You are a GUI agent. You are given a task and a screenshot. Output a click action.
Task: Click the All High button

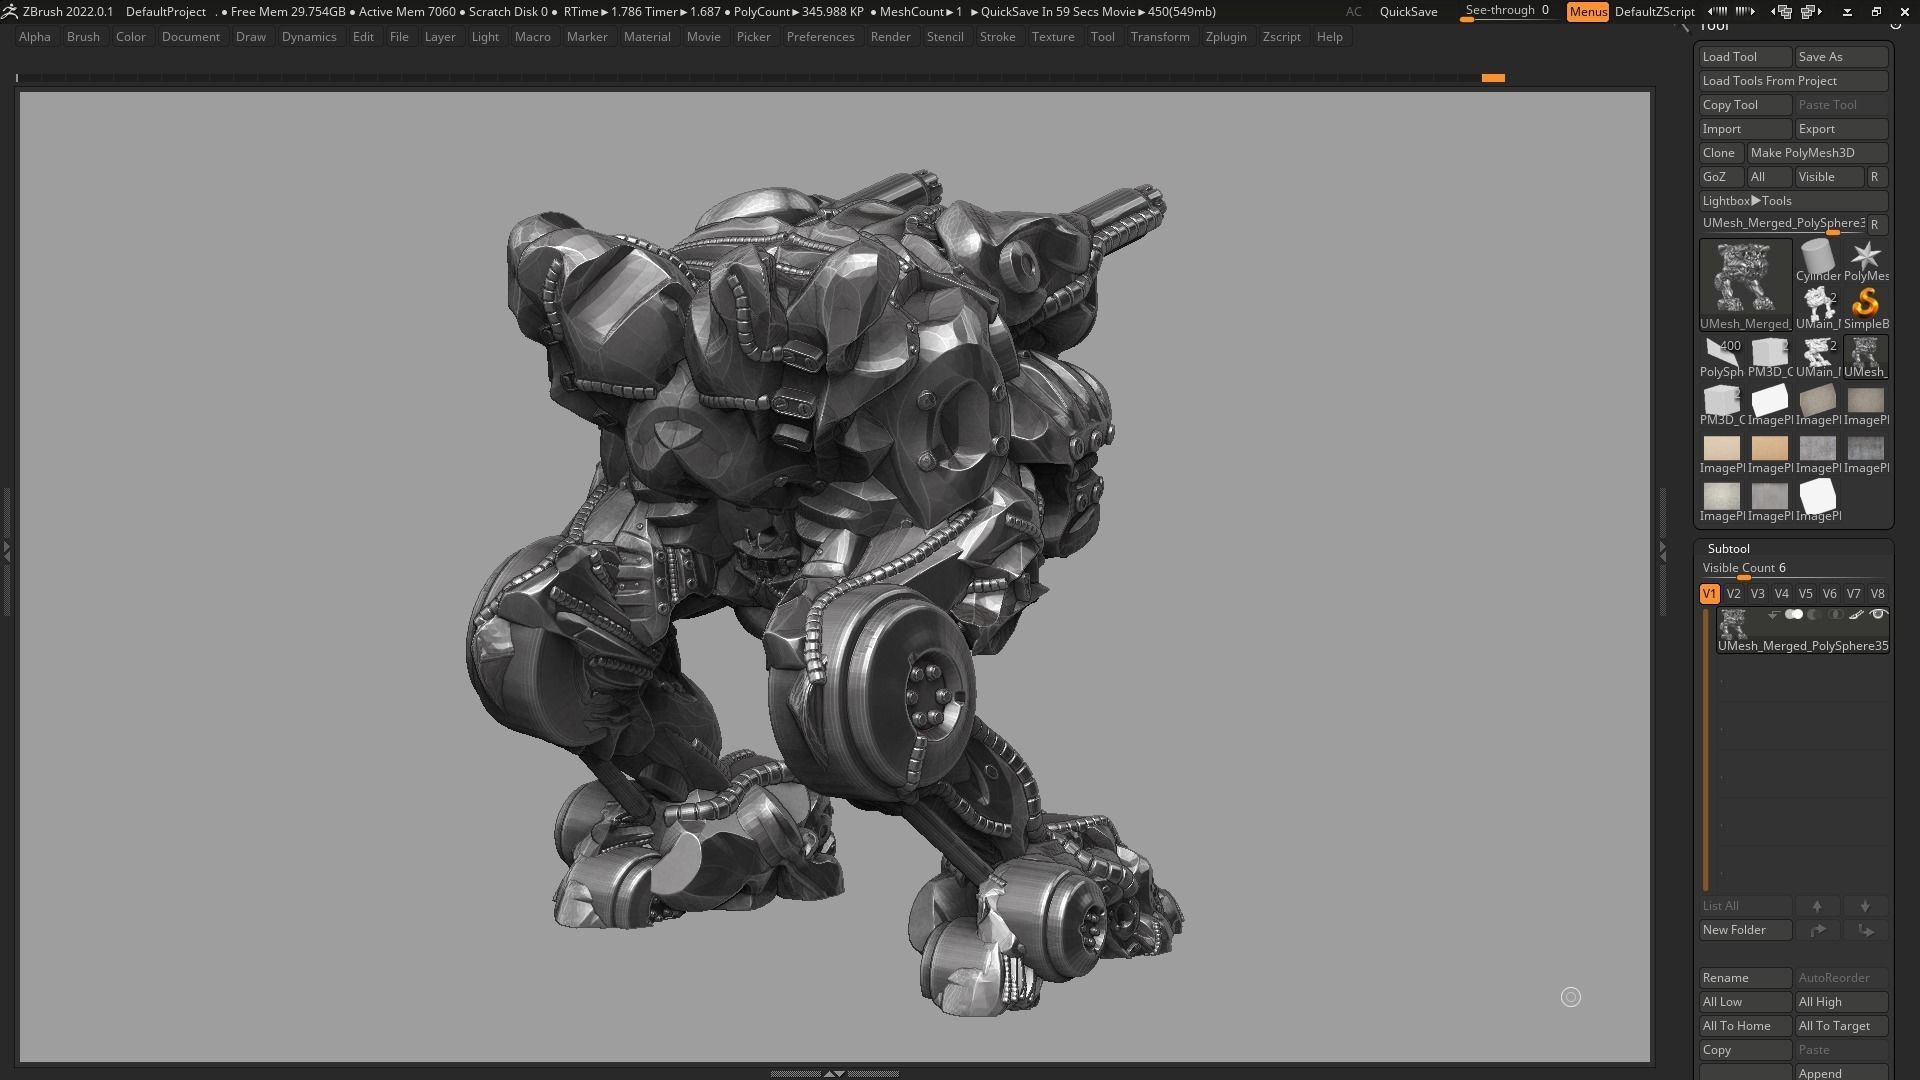coord(1840,1001)
